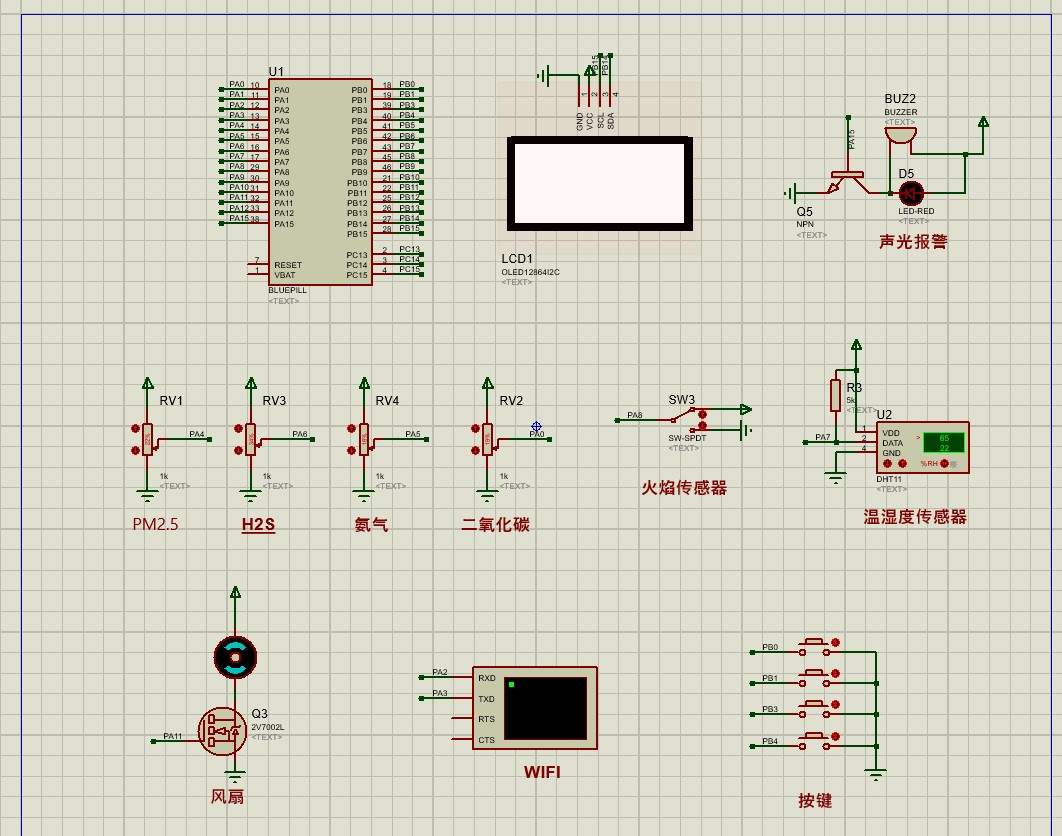Push the PB4 key button
Viewport: 1062px width, 836px height.
(814, 741)
